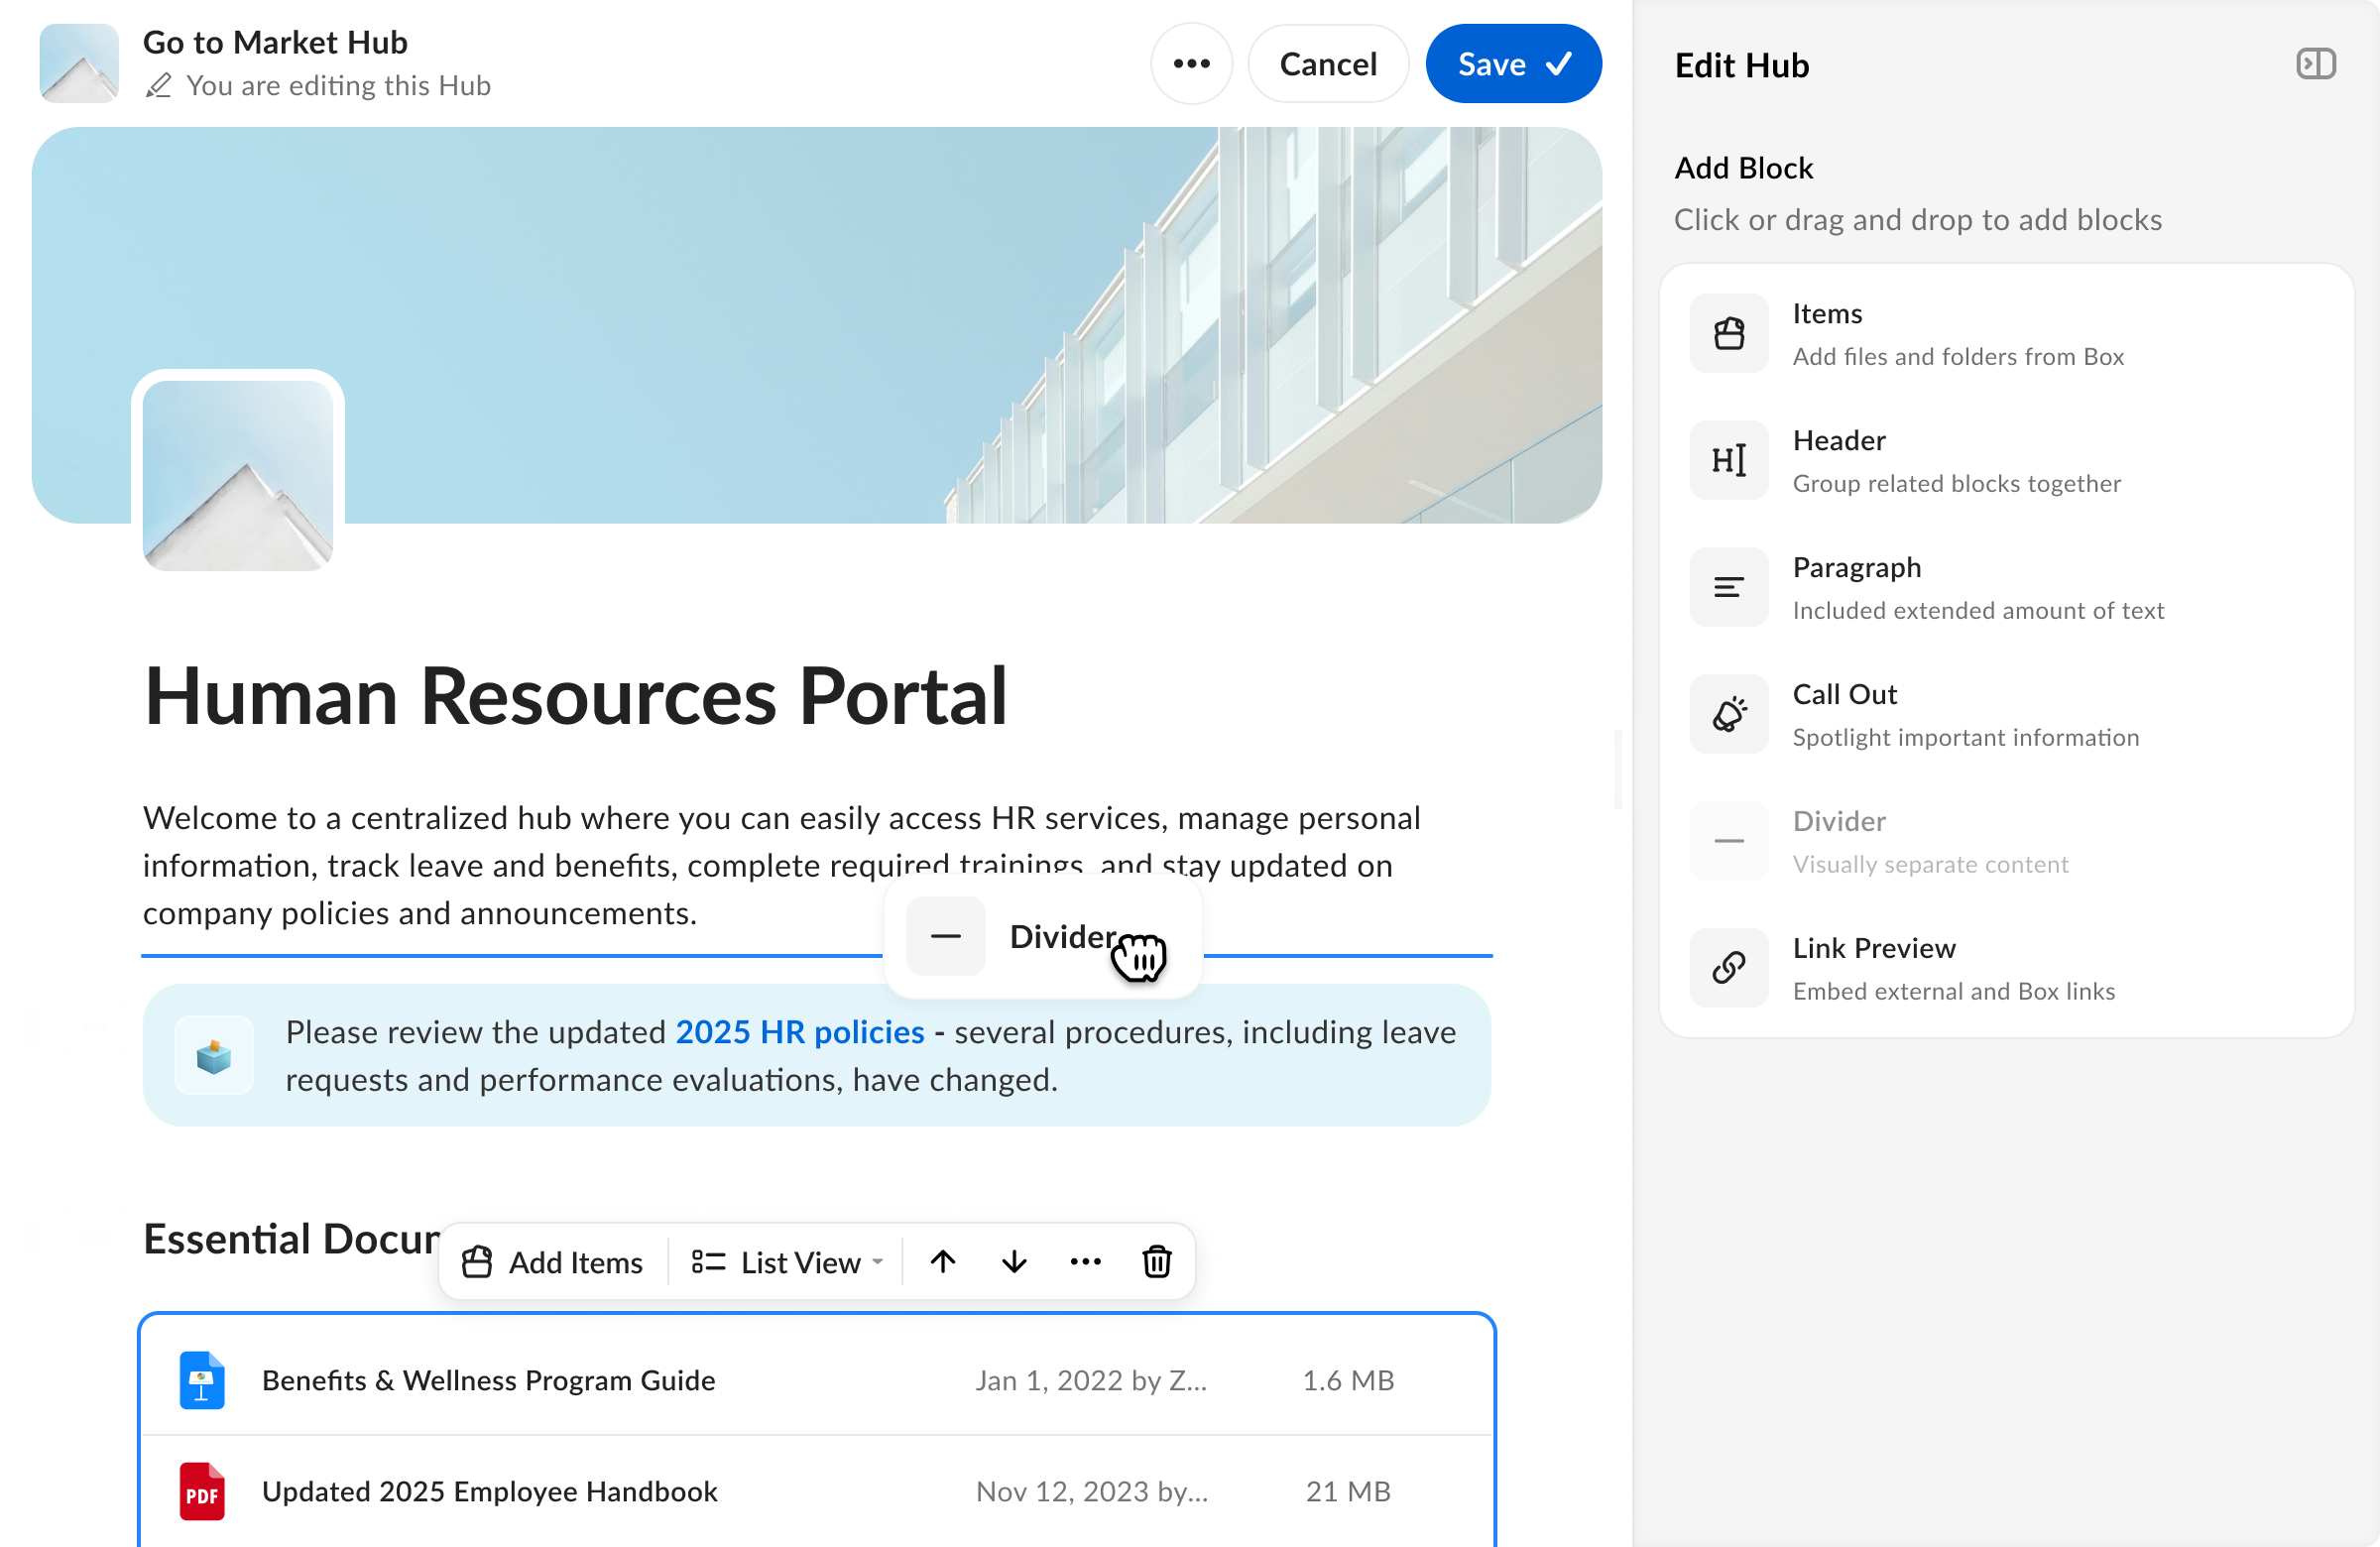
Task: Expand the List View dropdown
Action: point(788,1262)
